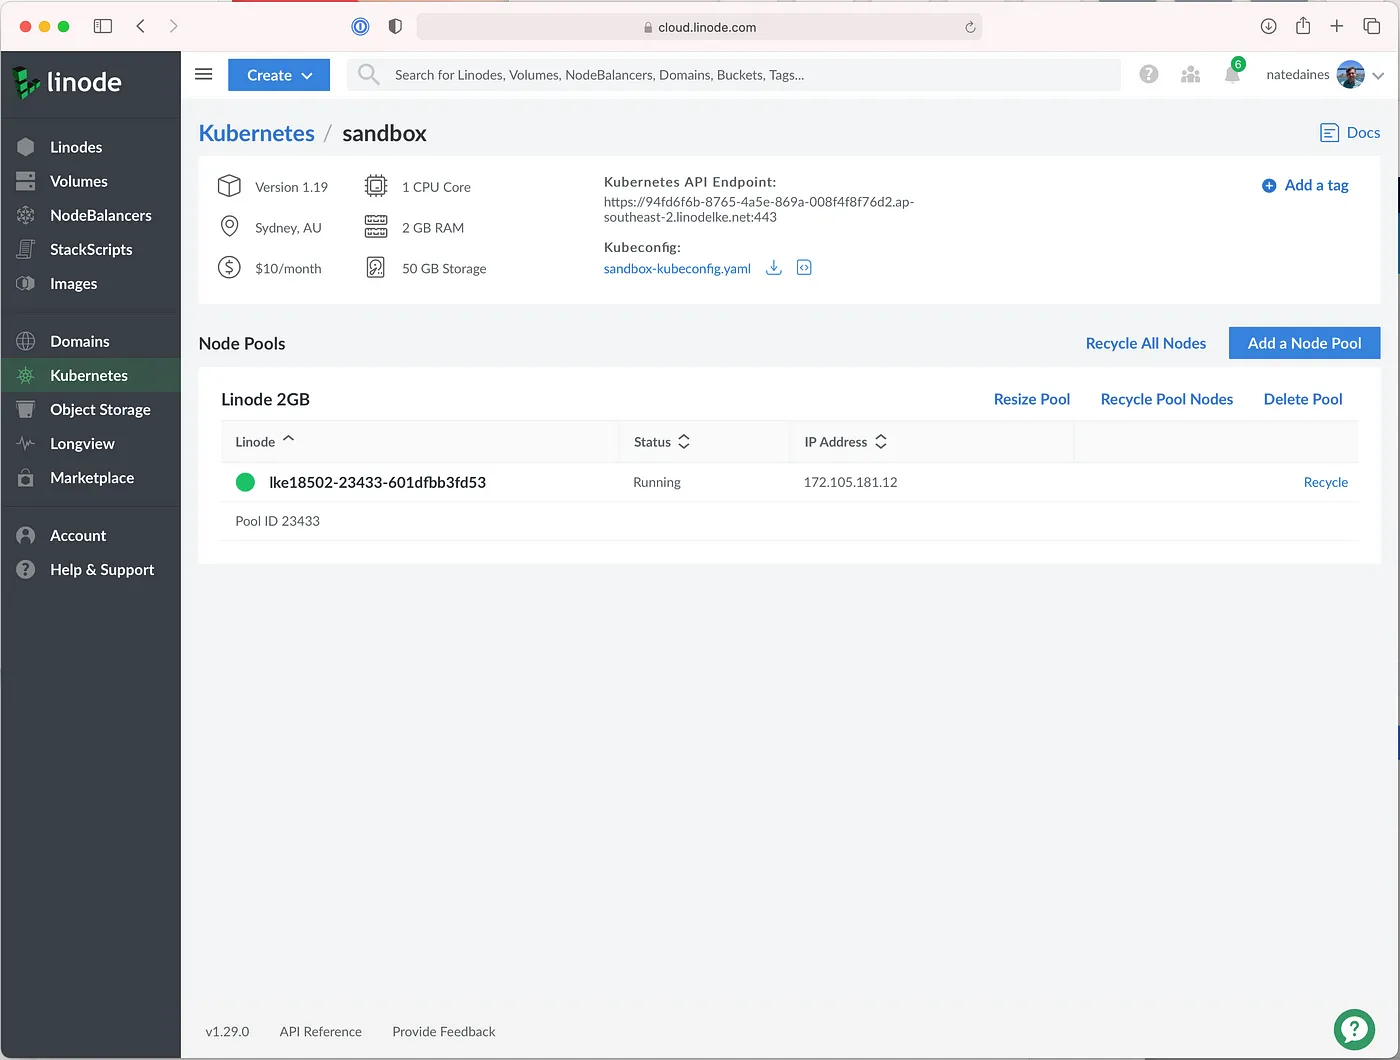This screenshot has width=1400, height=1060.
Task: Click the Marketplace bag icon
Action: [26, 478]
